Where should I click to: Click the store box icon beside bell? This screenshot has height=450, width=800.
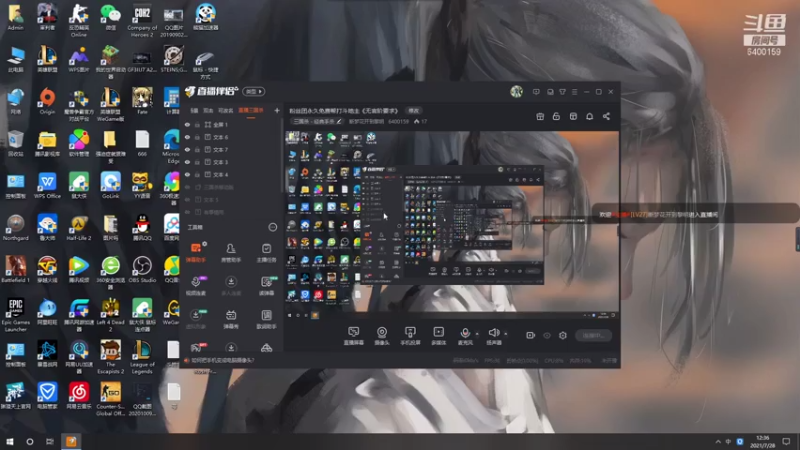pos(573,117)
